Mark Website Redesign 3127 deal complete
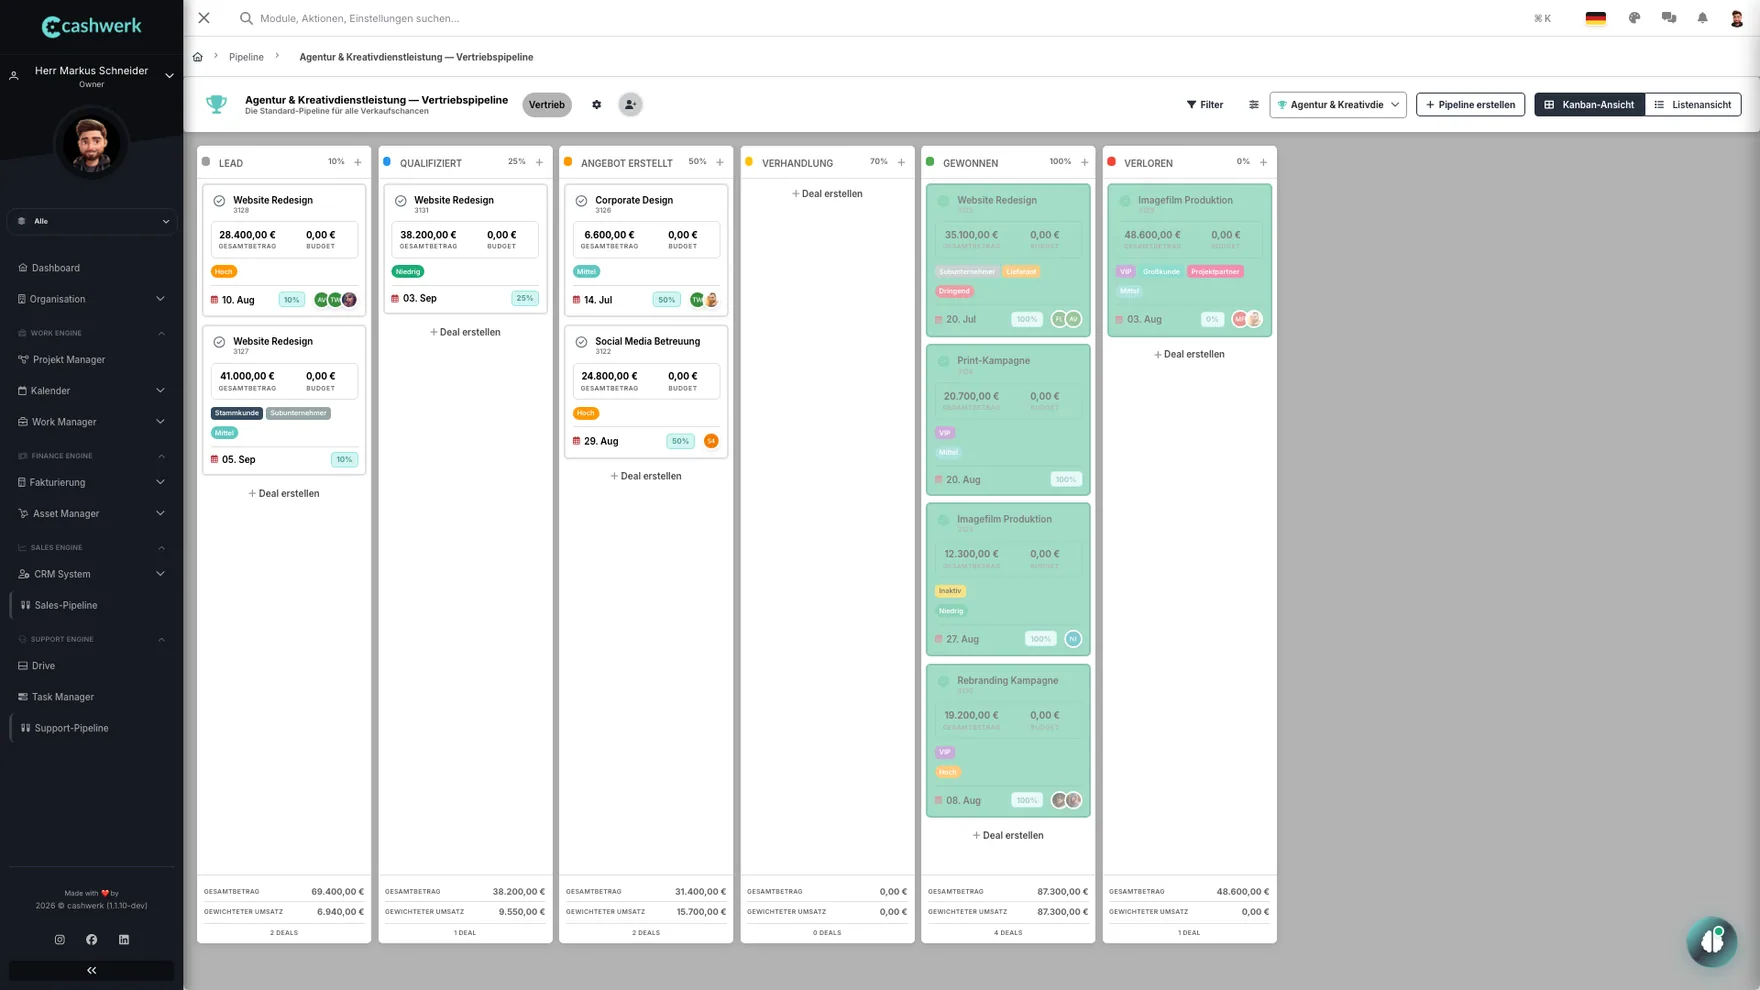This screenshot has height=990, width=1760. (x=219, y=342)
